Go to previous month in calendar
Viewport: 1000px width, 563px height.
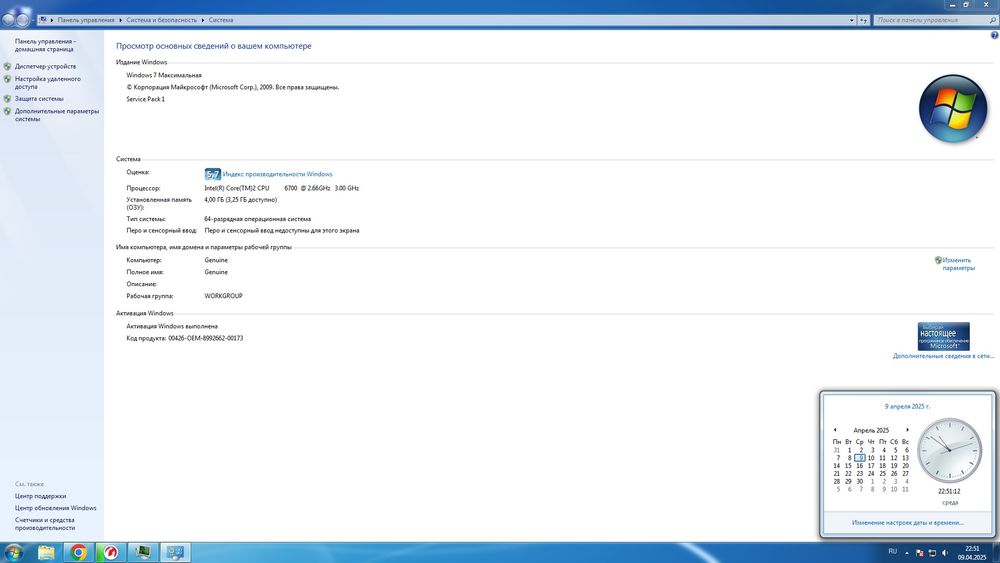click(x=835, y=430)
